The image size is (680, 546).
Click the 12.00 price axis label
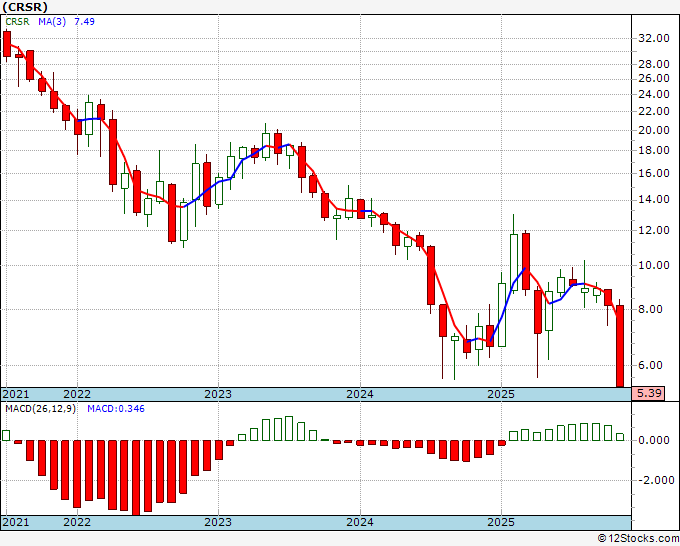tap(654, 230)
